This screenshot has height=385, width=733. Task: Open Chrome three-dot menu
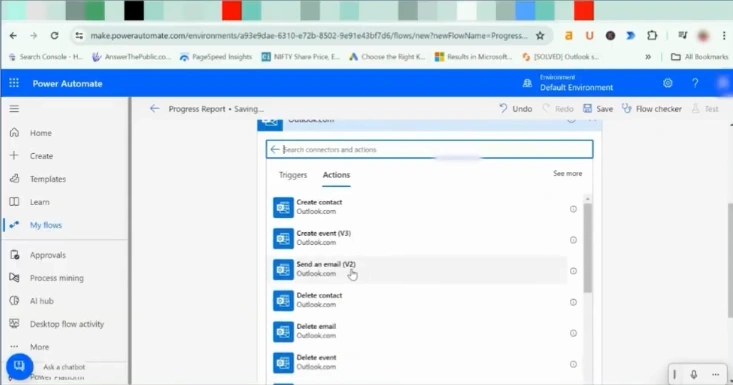click(724, 36)
